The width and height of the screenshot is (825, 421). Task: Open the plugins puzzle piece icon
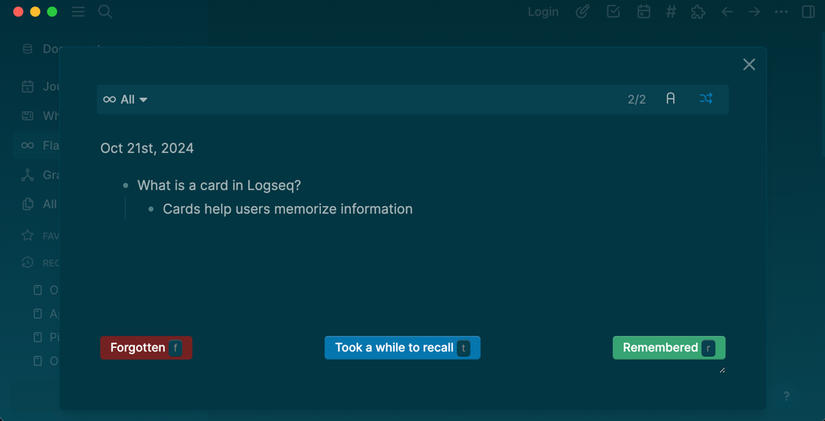pyautogui.click(x=698, y=12)
